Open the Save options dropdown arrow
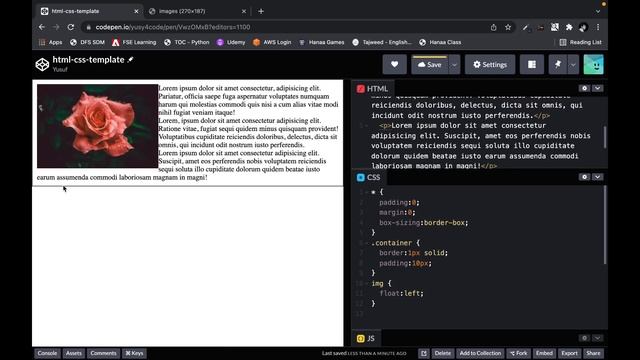This screenshot has height=360, width=640. 454,65
